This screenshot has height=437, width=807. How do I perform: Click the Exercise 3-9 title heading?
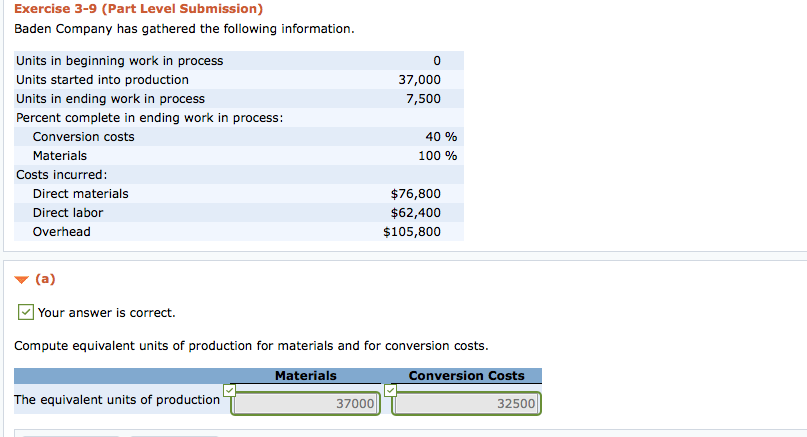pos(139,9)
